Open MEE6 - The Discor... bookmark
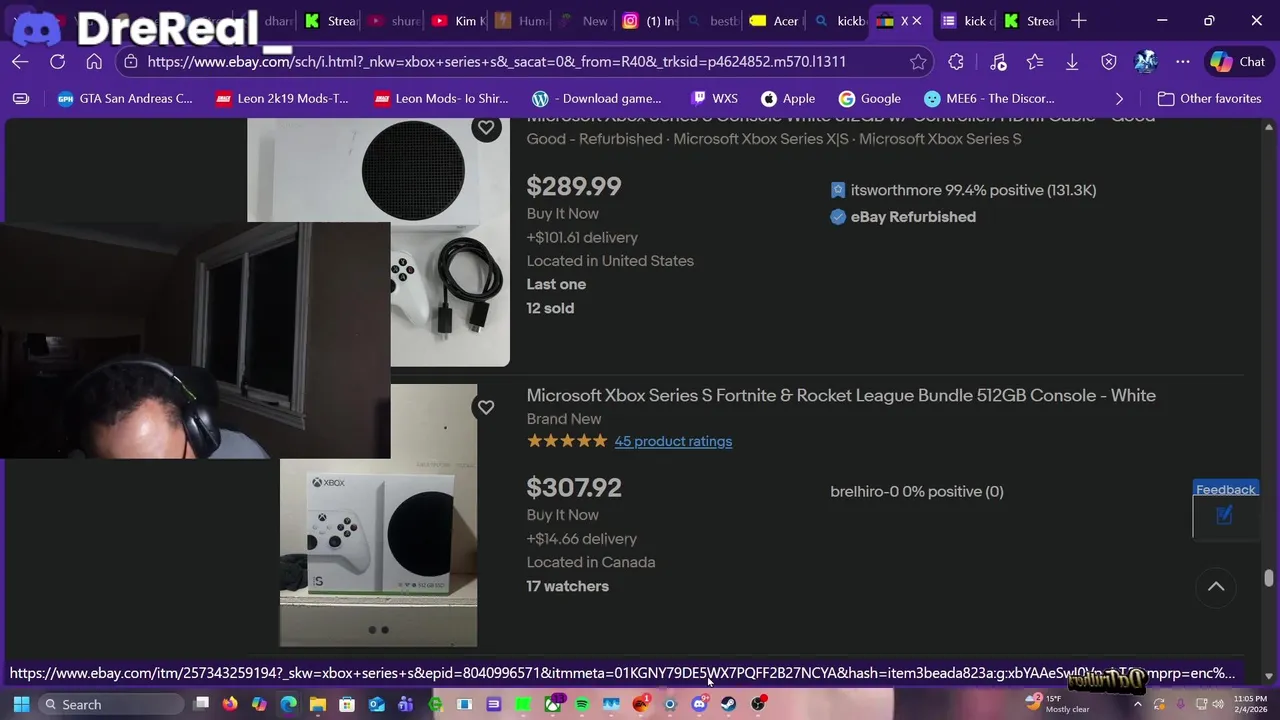The height and width of the screenshot is (720, 1280). tap(989, 98)
